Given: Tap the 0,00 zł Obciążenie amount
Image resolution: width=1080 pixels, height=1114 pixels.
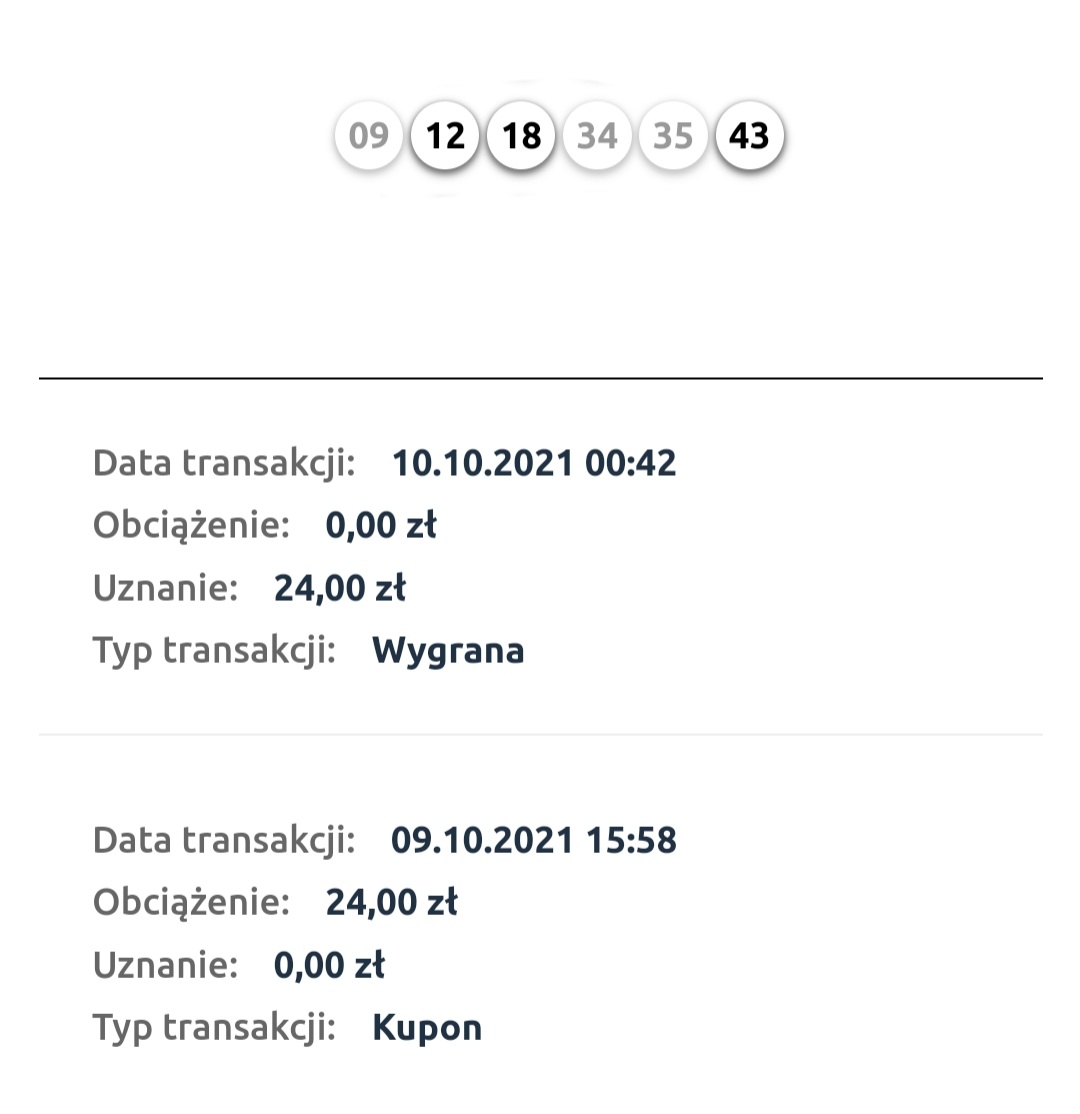Looking at the screenshot, I should (x=381, y=525).
